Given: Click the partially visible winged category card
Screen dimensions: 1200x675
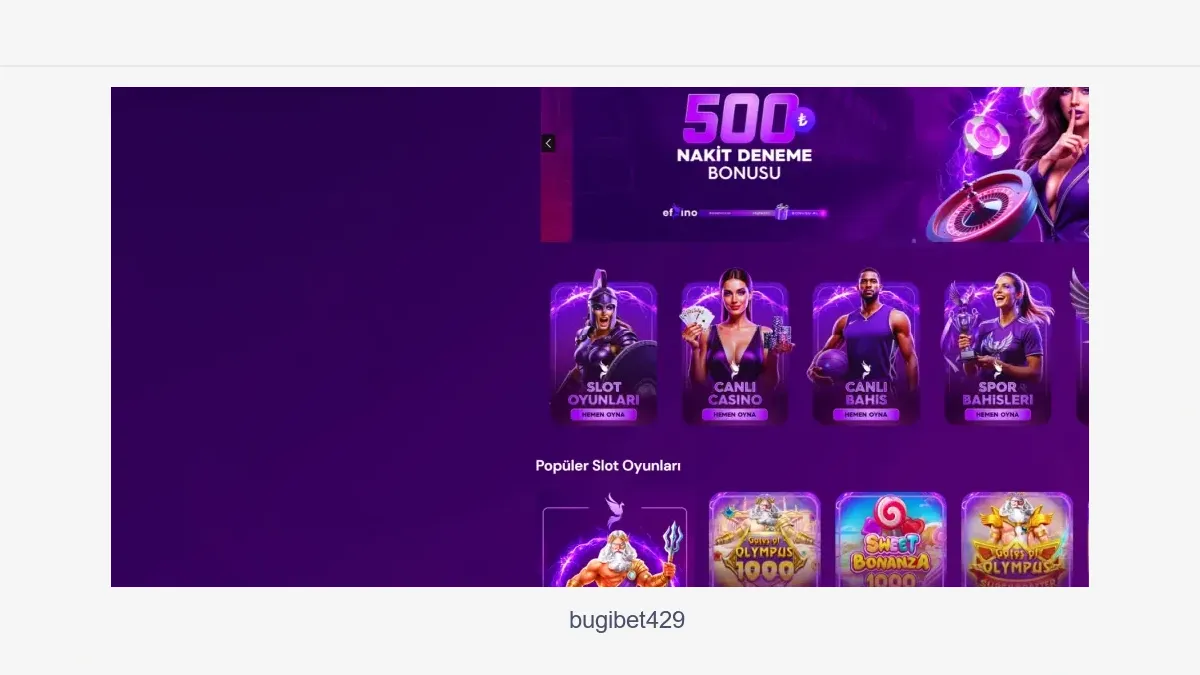Looking at the screenshot, I should coord(1082,347).
